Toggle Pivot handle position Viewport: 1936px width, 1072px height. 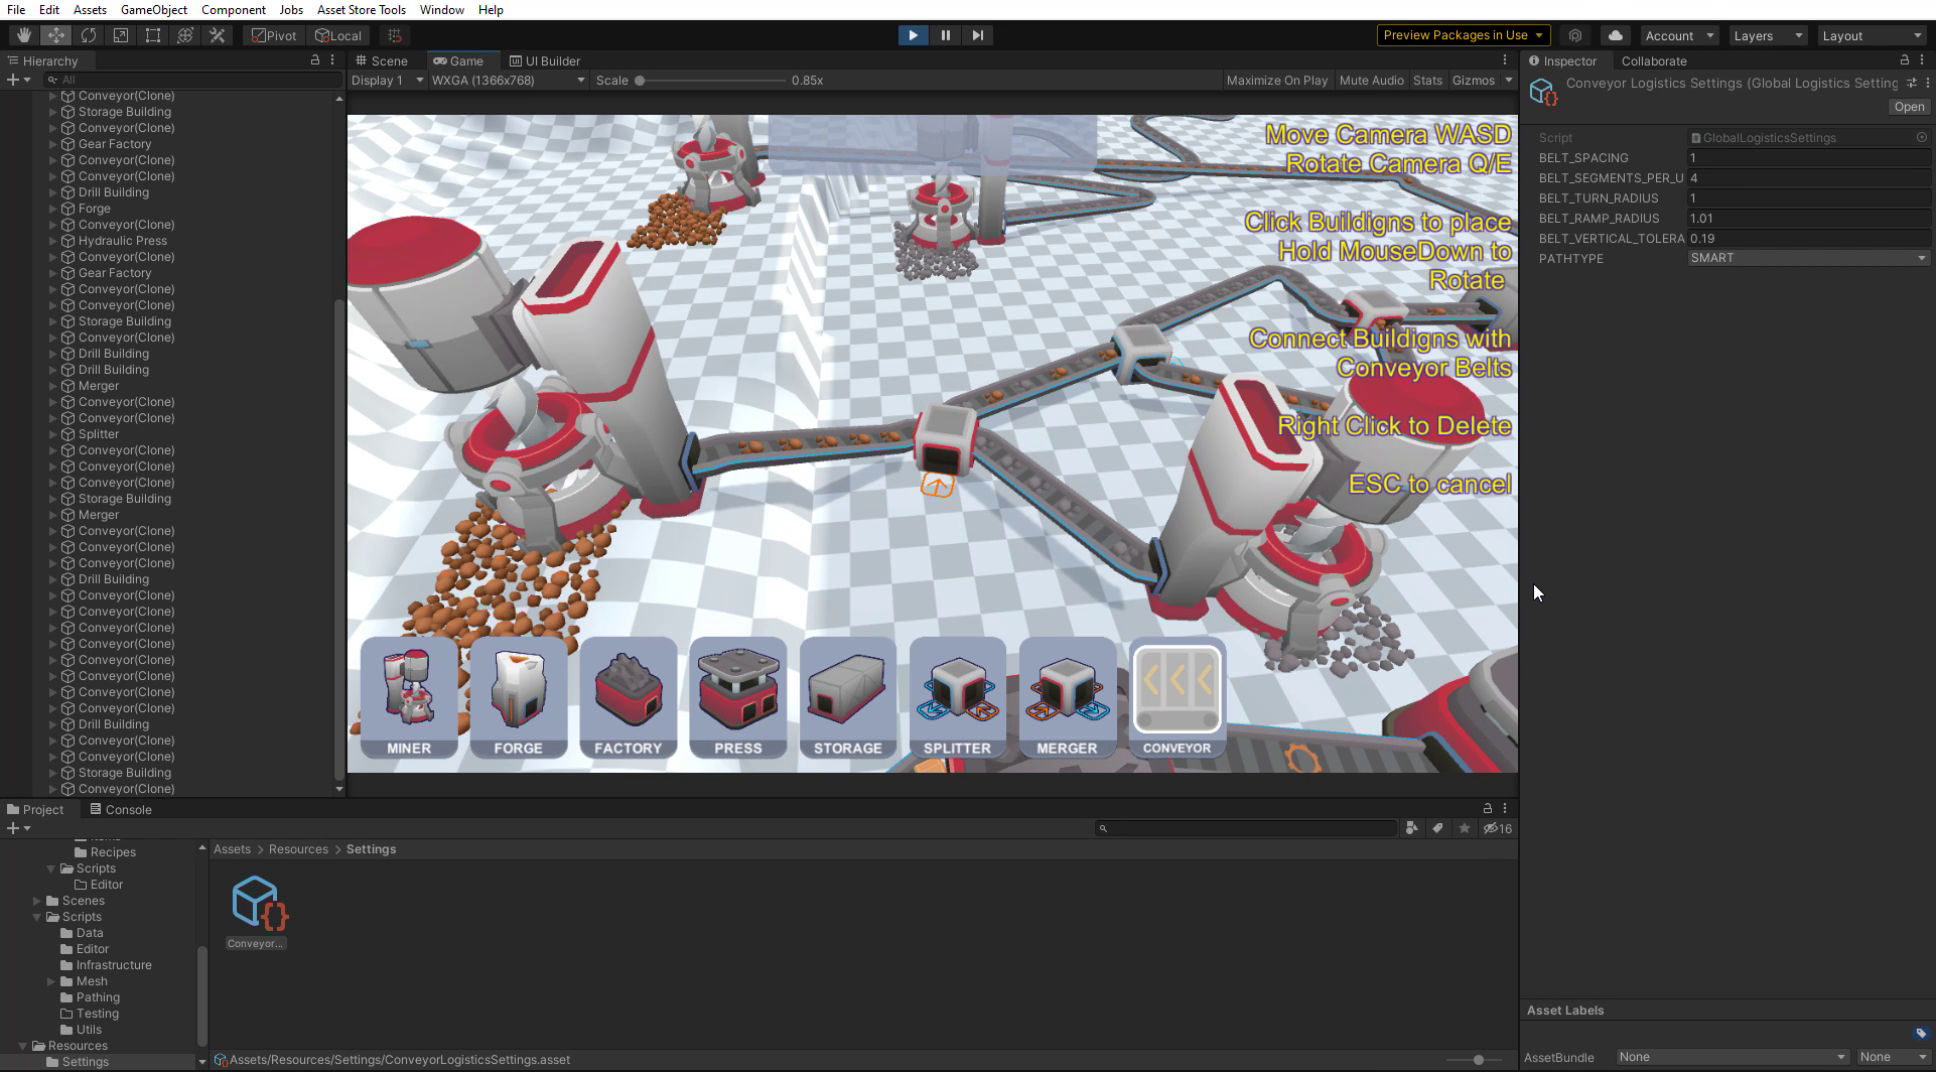click(274, 35)
